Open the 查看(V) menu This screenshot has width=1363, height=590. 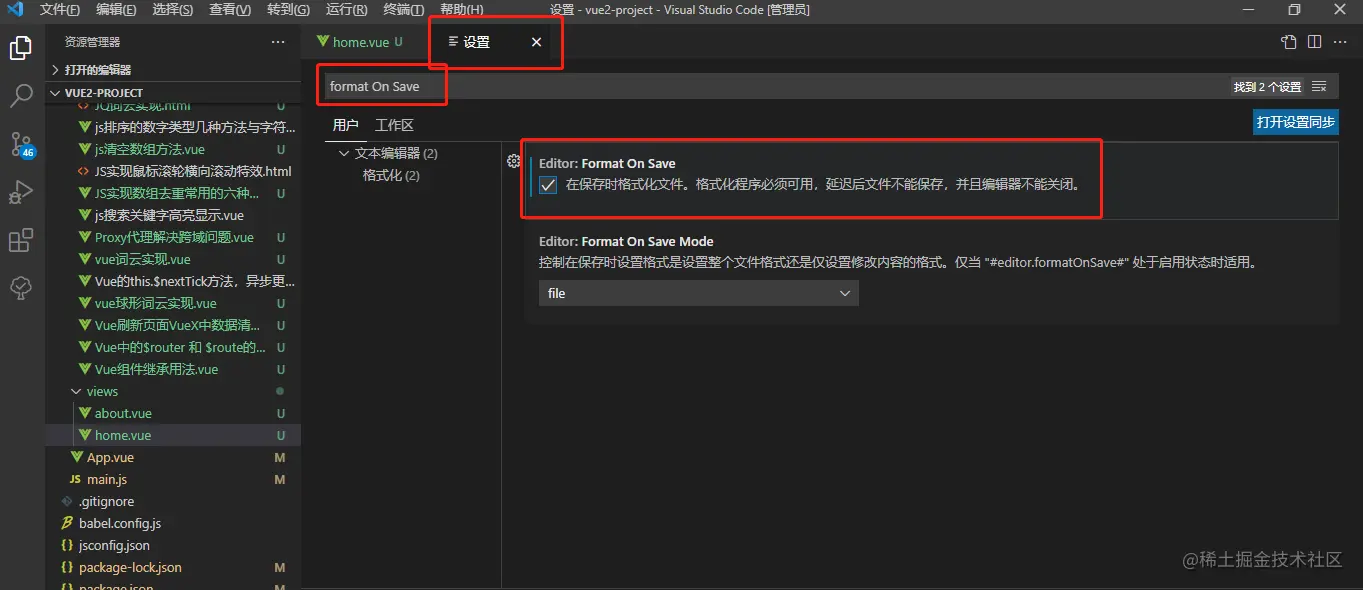(x=230, y=10)
